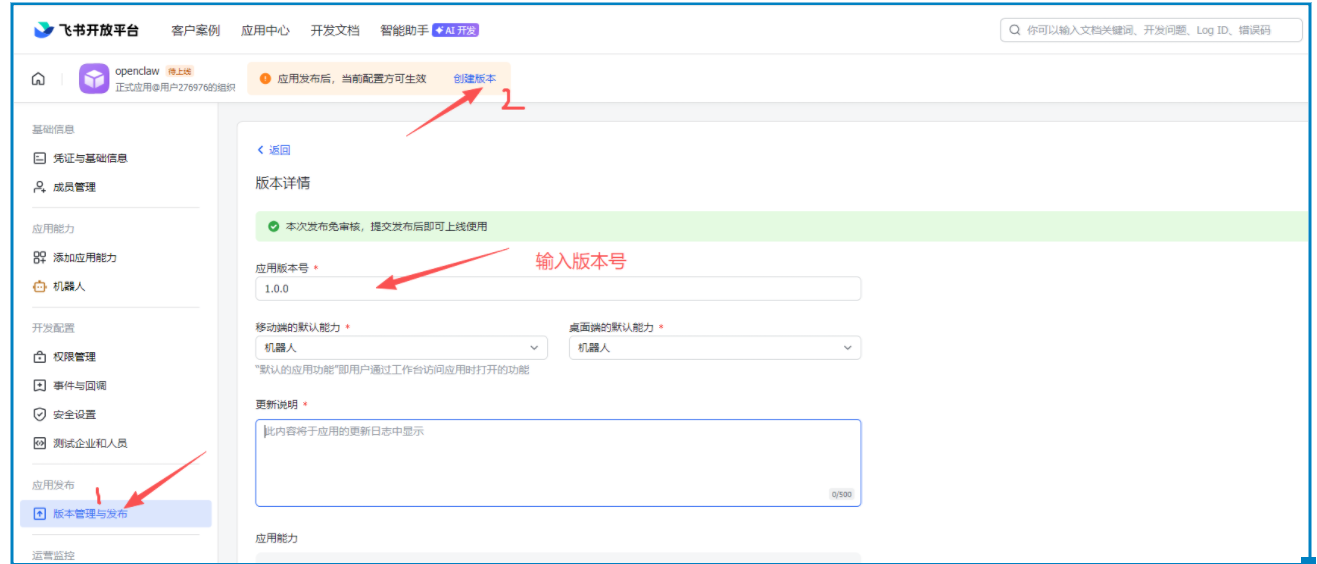Click the 事件与回调 sidebar icon
This screenshot has height=564, width=1317.
[x=40, y=385]
